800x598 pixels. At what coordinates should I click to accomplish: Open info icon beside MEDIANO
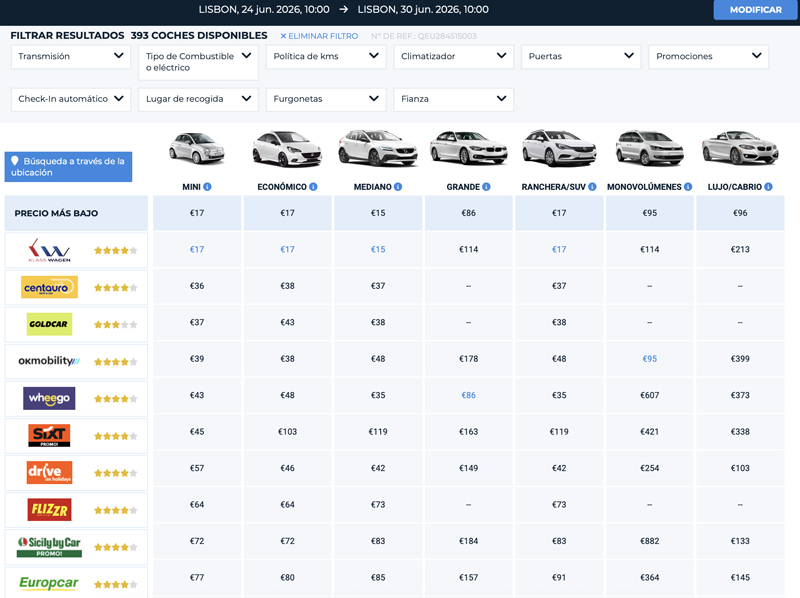pyautogui.click(x=398, y=187)
